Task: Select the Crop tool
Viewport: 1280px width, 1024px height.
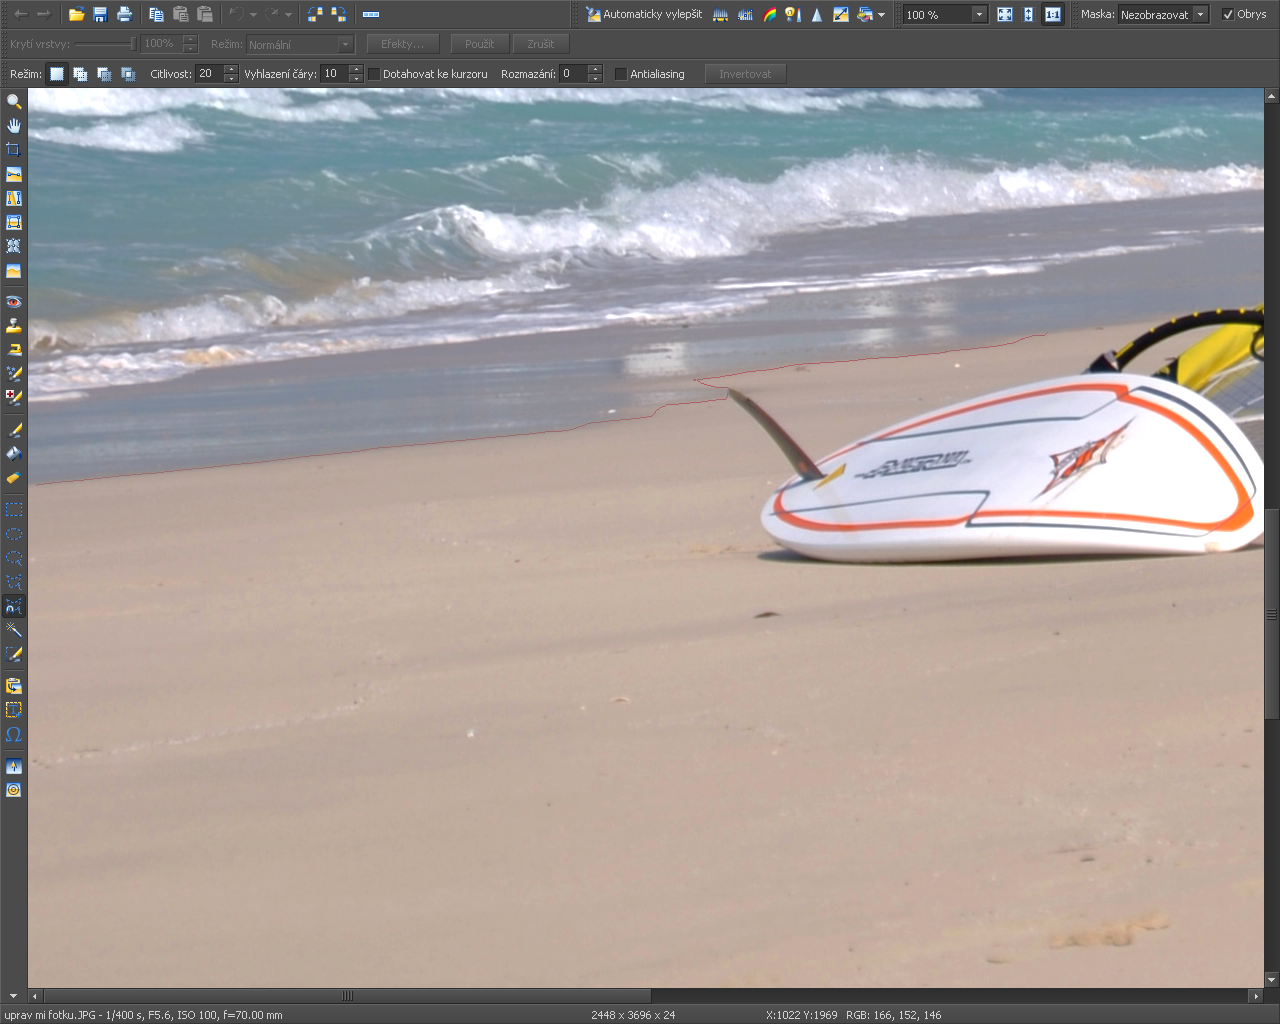Action: pos(14,149)
